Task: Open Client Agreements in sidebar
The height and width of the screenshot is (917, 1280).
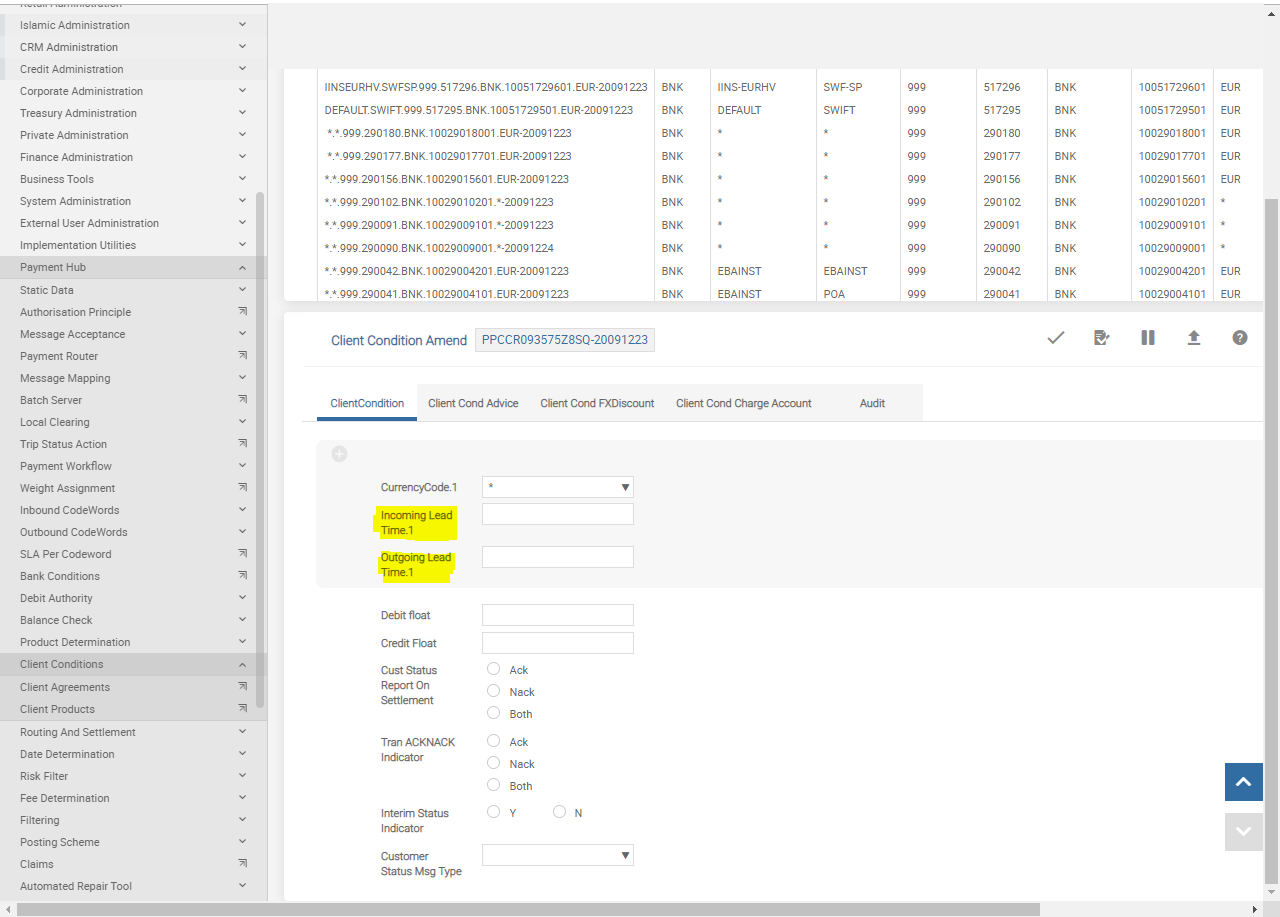Action: point(65,687)
